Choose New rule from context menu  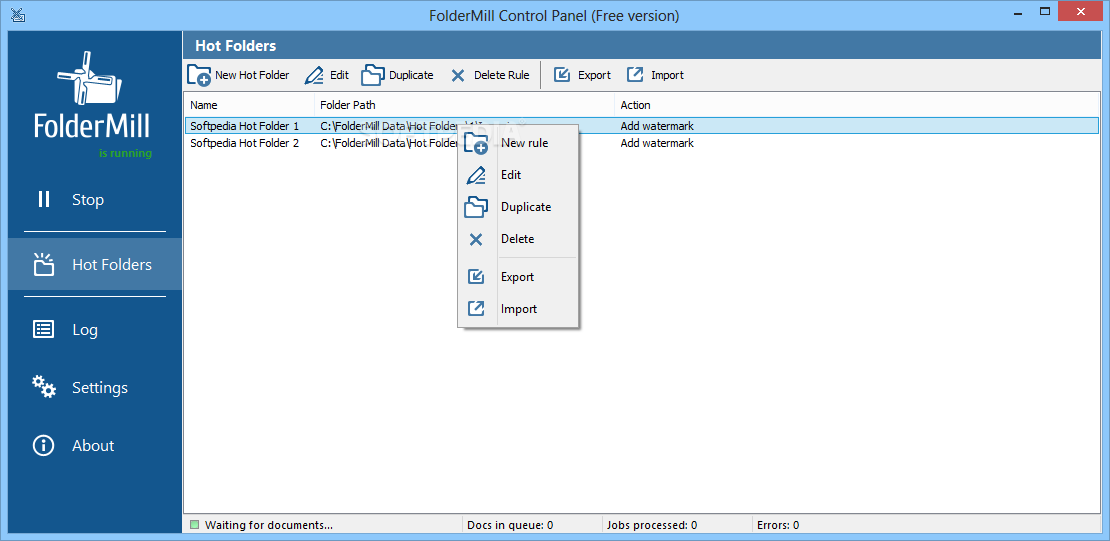(x=524, y=143)
